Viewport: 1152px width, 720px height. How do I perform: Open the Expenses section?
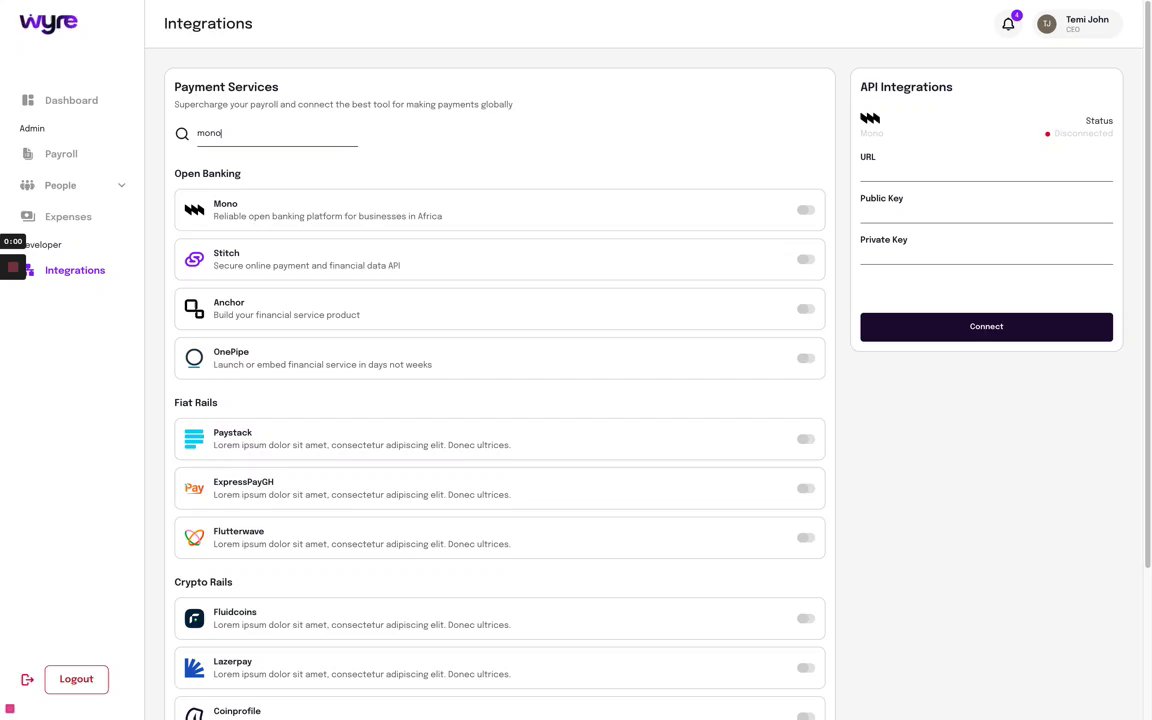[x=67, y=217]
